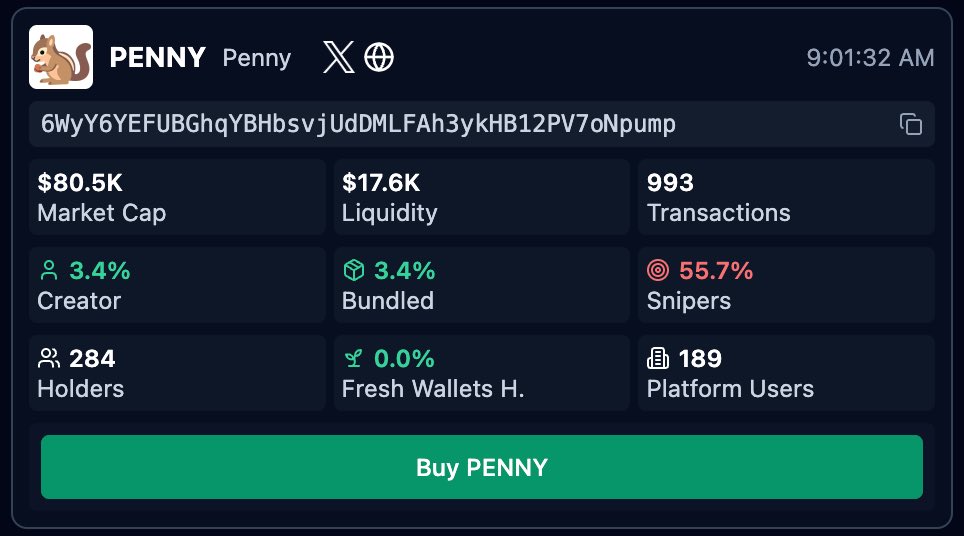Click the 9:01:32 AM timestamp
Viewport: 964px width, 536px height.
point(870,58)
